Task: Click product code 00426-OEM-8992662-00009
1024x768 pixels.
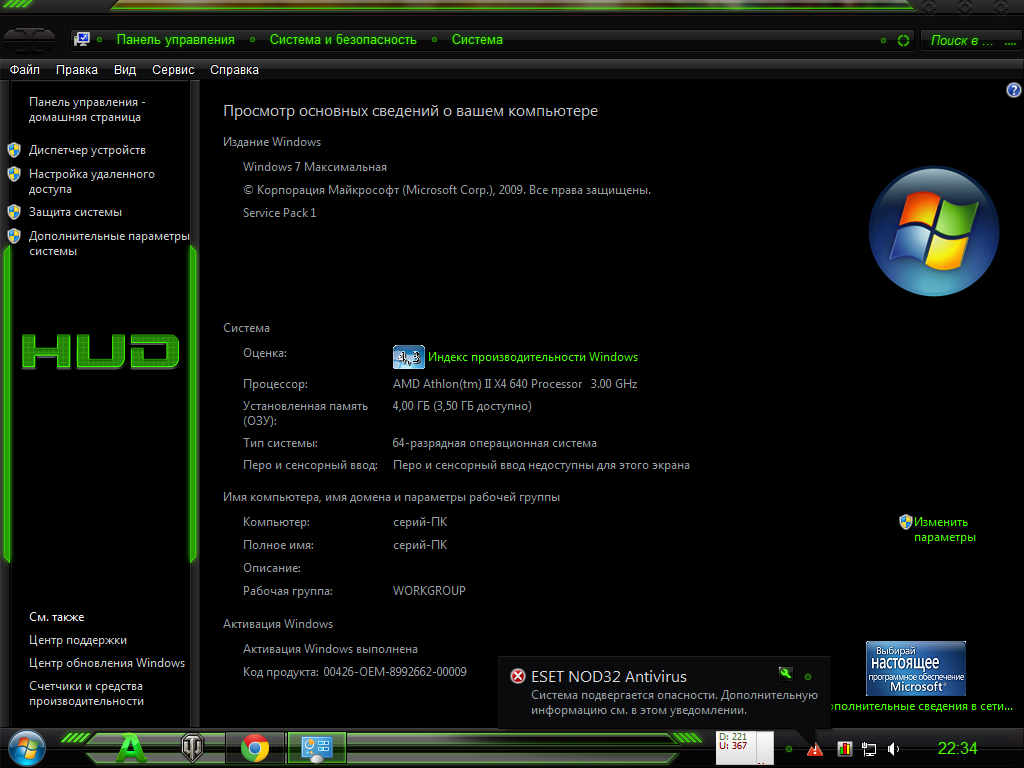Action: coord(395,672)
